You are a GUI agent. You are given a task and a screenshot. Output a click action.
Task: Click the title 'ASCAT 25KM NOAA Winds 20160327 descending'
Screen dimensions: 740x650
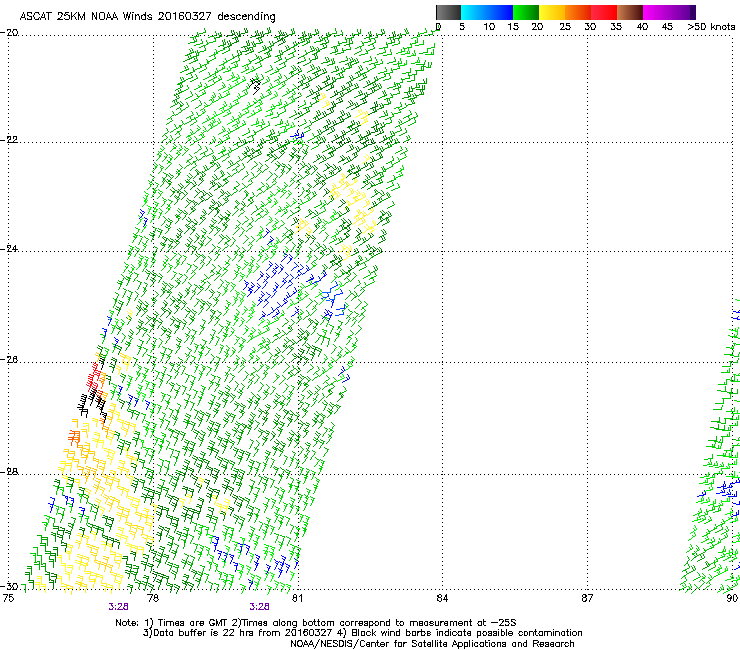tap(147, 16)
